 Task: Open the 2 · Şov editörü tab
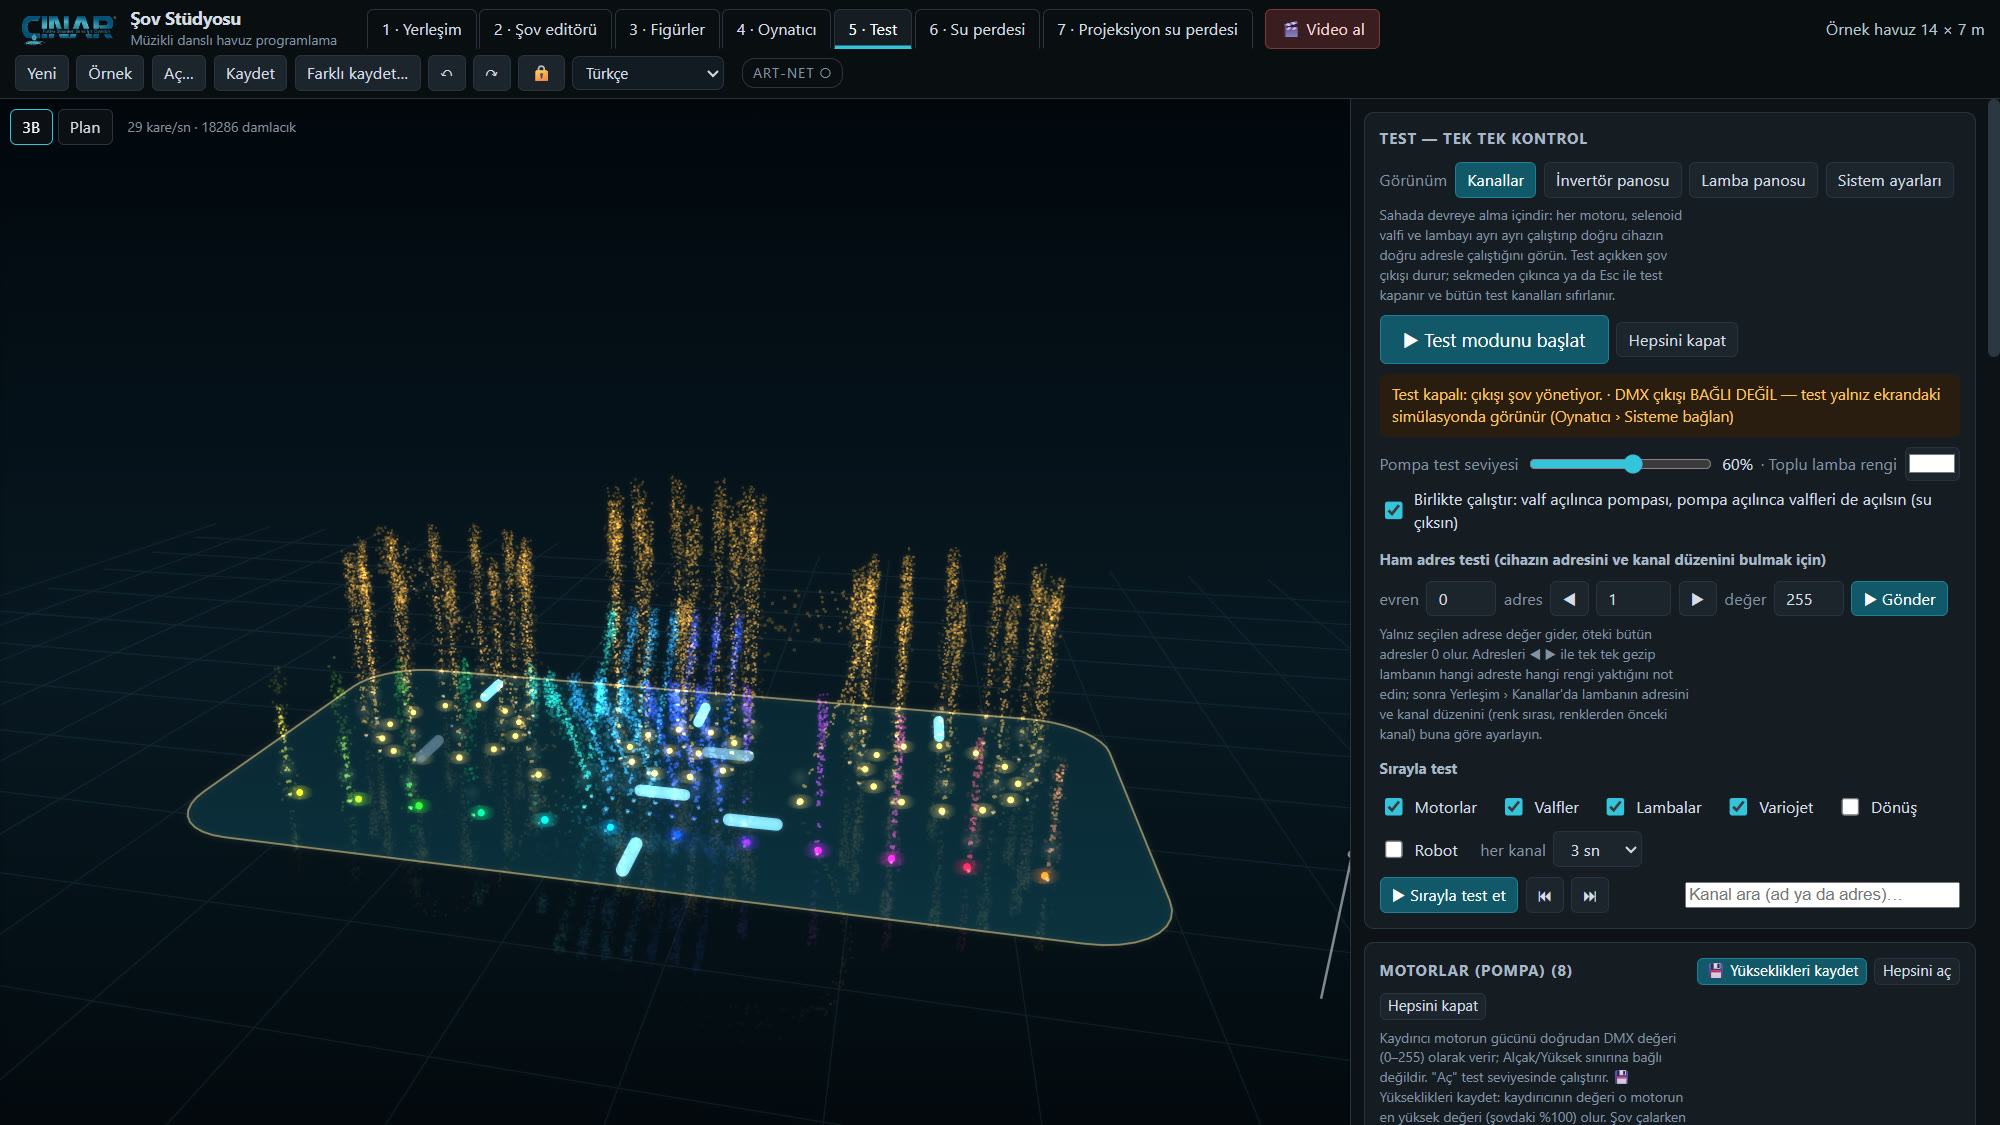coord(545,29)
